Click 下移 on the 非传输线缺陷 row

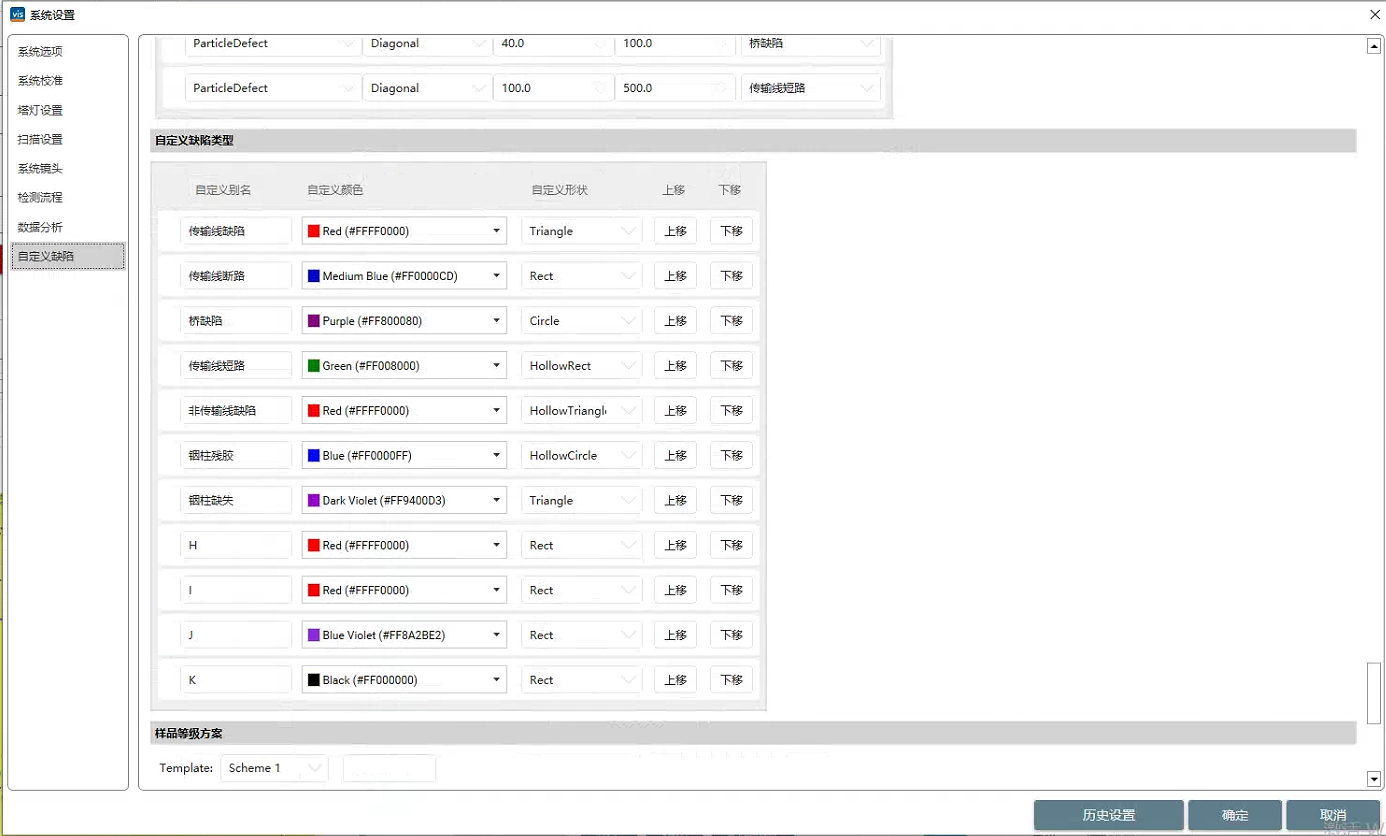tap(731, 410)
